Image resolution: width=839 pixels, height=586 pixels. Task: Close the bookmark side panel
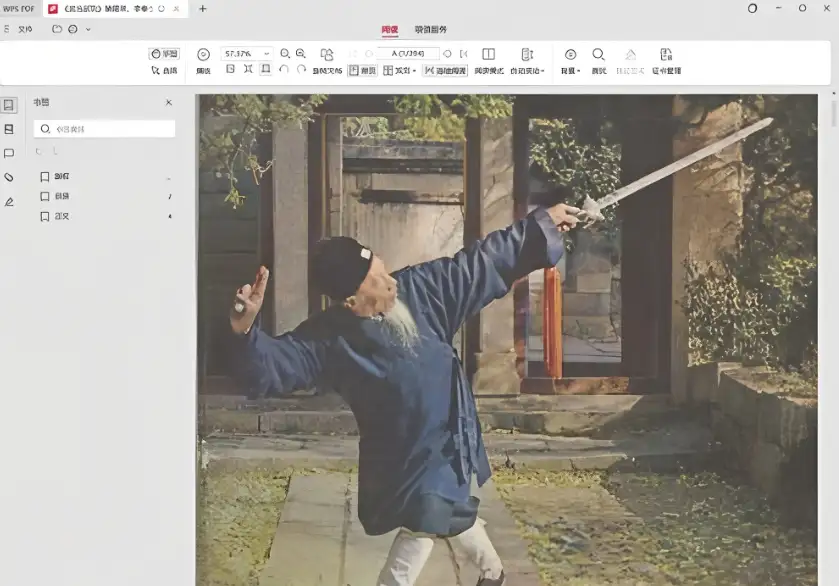(x=168, y=102)
